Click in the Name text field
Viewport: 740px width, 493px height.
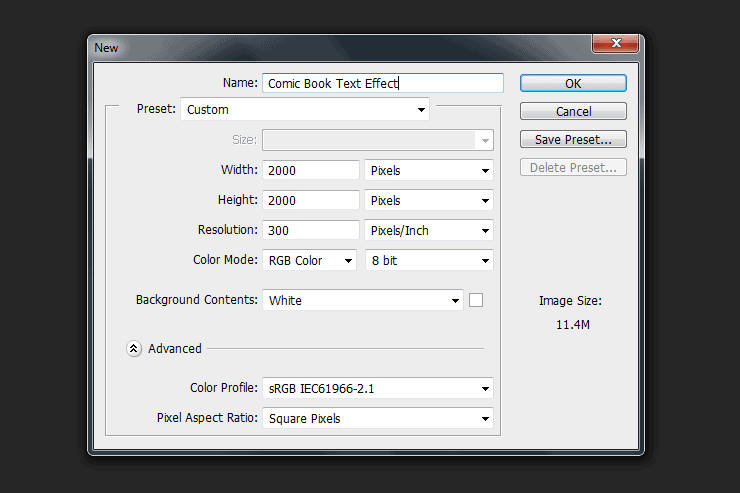click(x=383, y=83)
